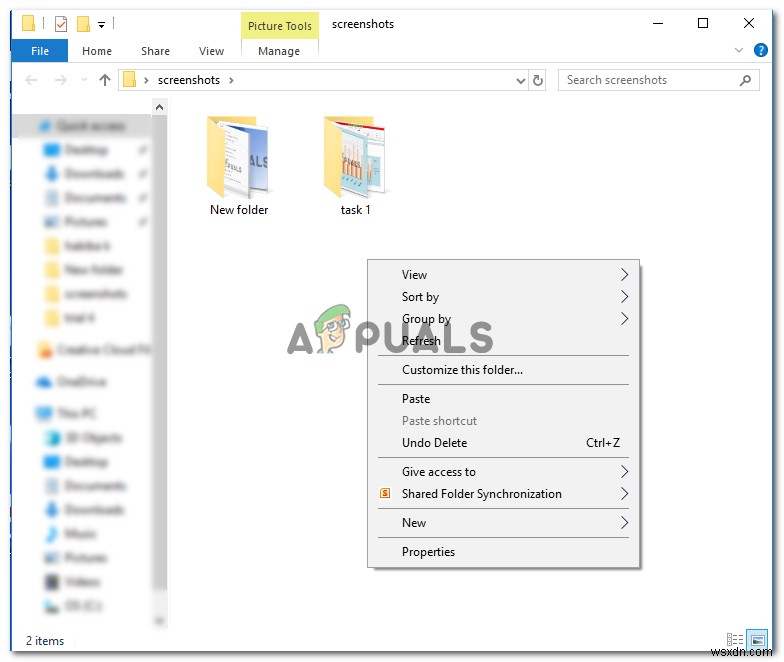This screenshot has height=662, width=784.
Task: Click the New folder name label
Action: 238,210
